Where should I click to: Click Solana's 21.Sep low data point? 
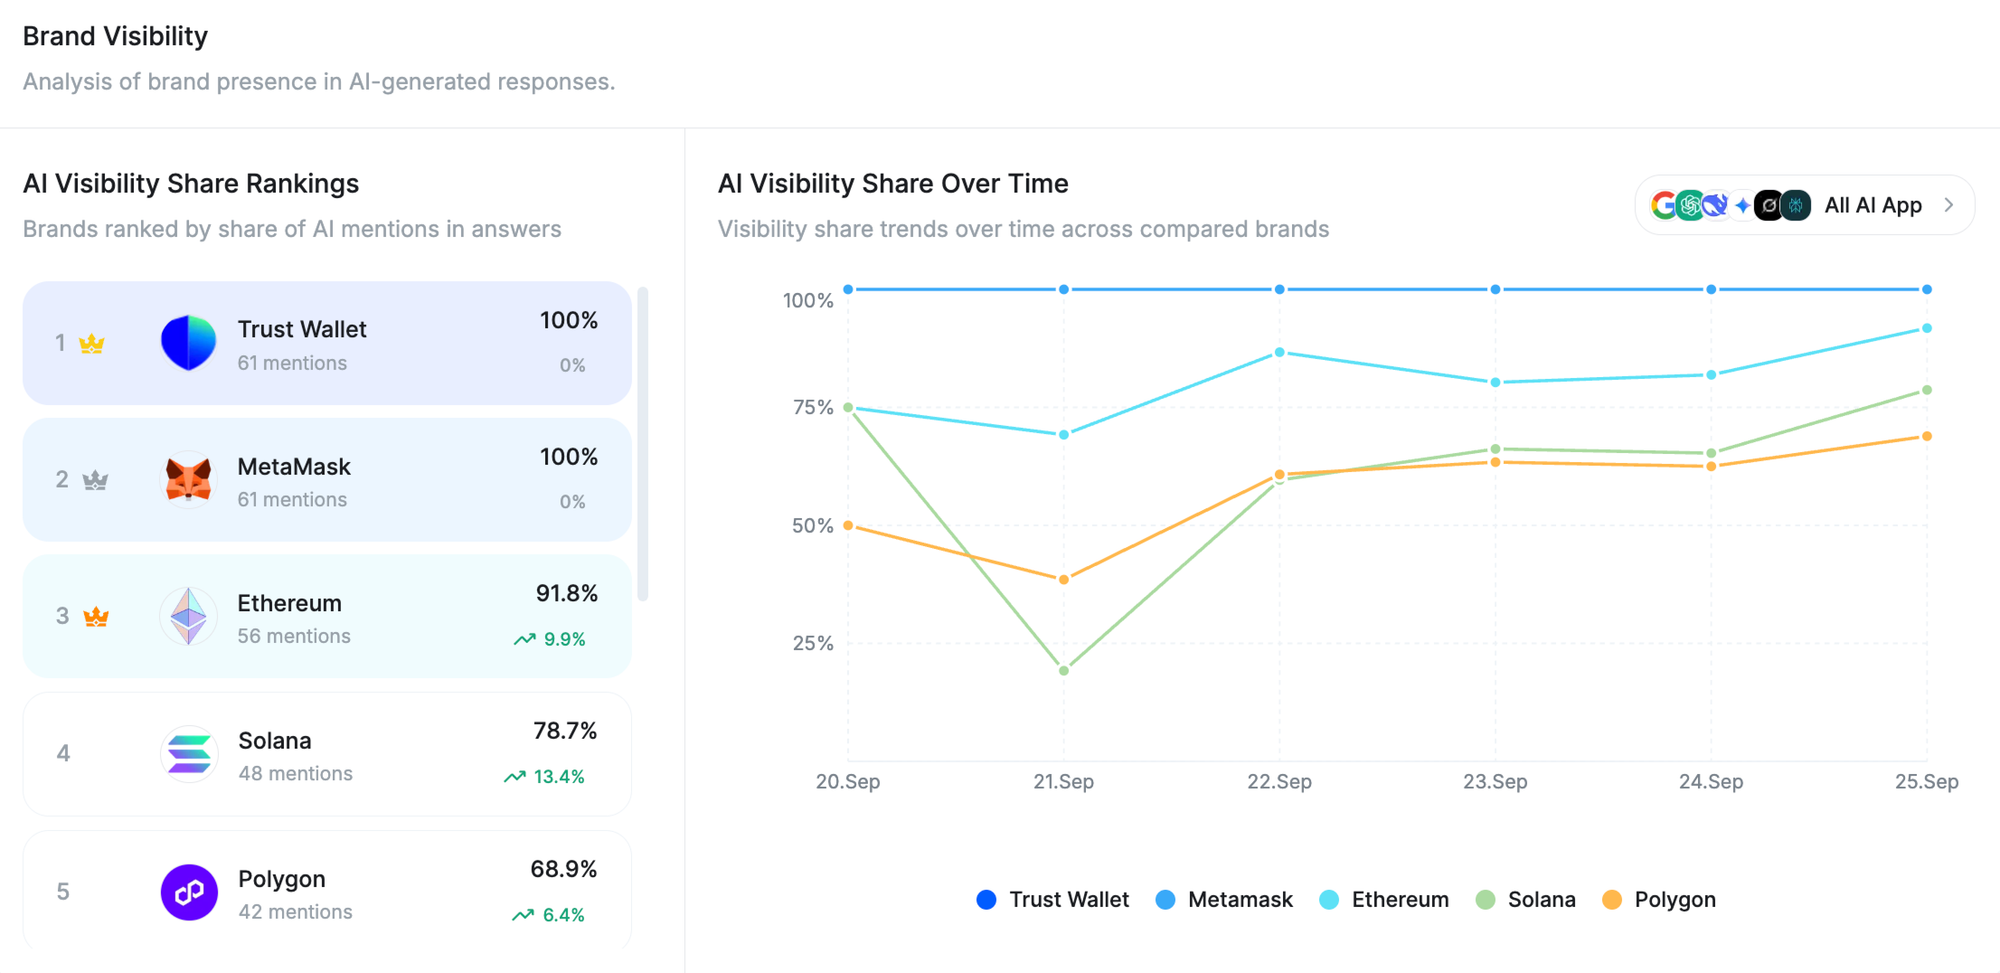(x=1064, y=670)
